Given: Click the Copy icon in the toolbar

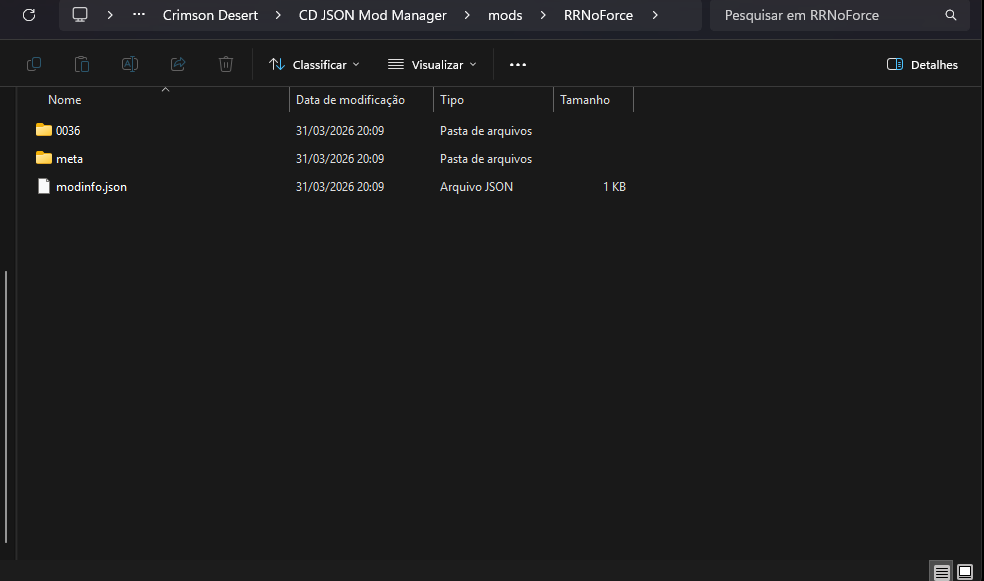Looking at the screenshot, I should [x=34, y=64].
